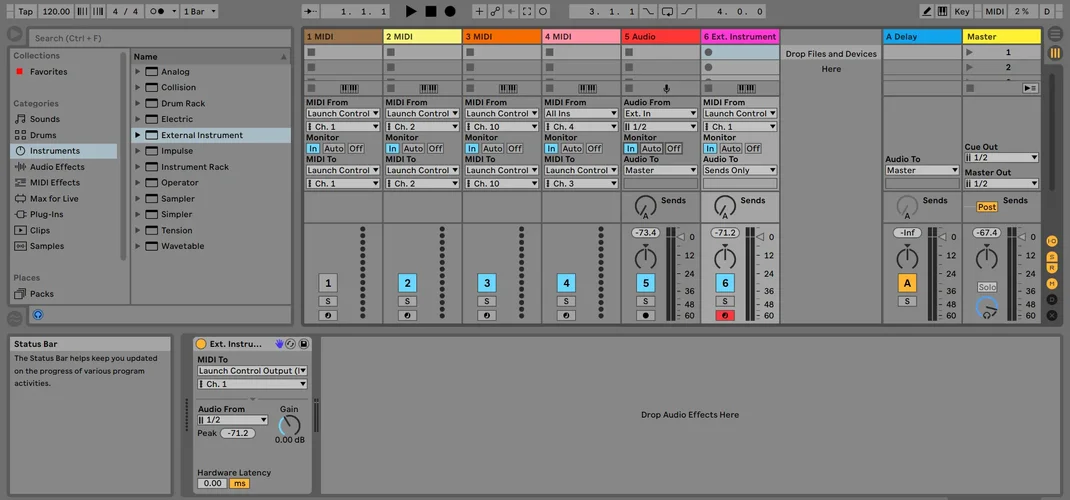Screen dimensions: 1070x500
Task: Toggle the transport Loop switch
Action: pyautogui.click(x=667, y=11)
